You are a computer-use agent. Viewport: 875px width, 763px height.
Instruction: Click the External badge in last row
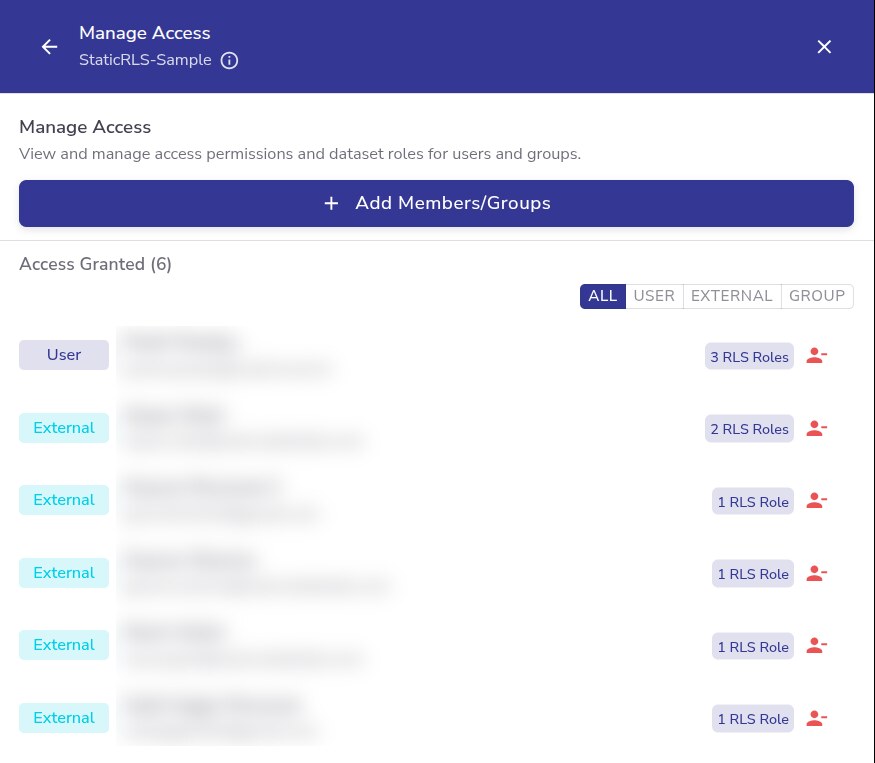coord(64,718)
